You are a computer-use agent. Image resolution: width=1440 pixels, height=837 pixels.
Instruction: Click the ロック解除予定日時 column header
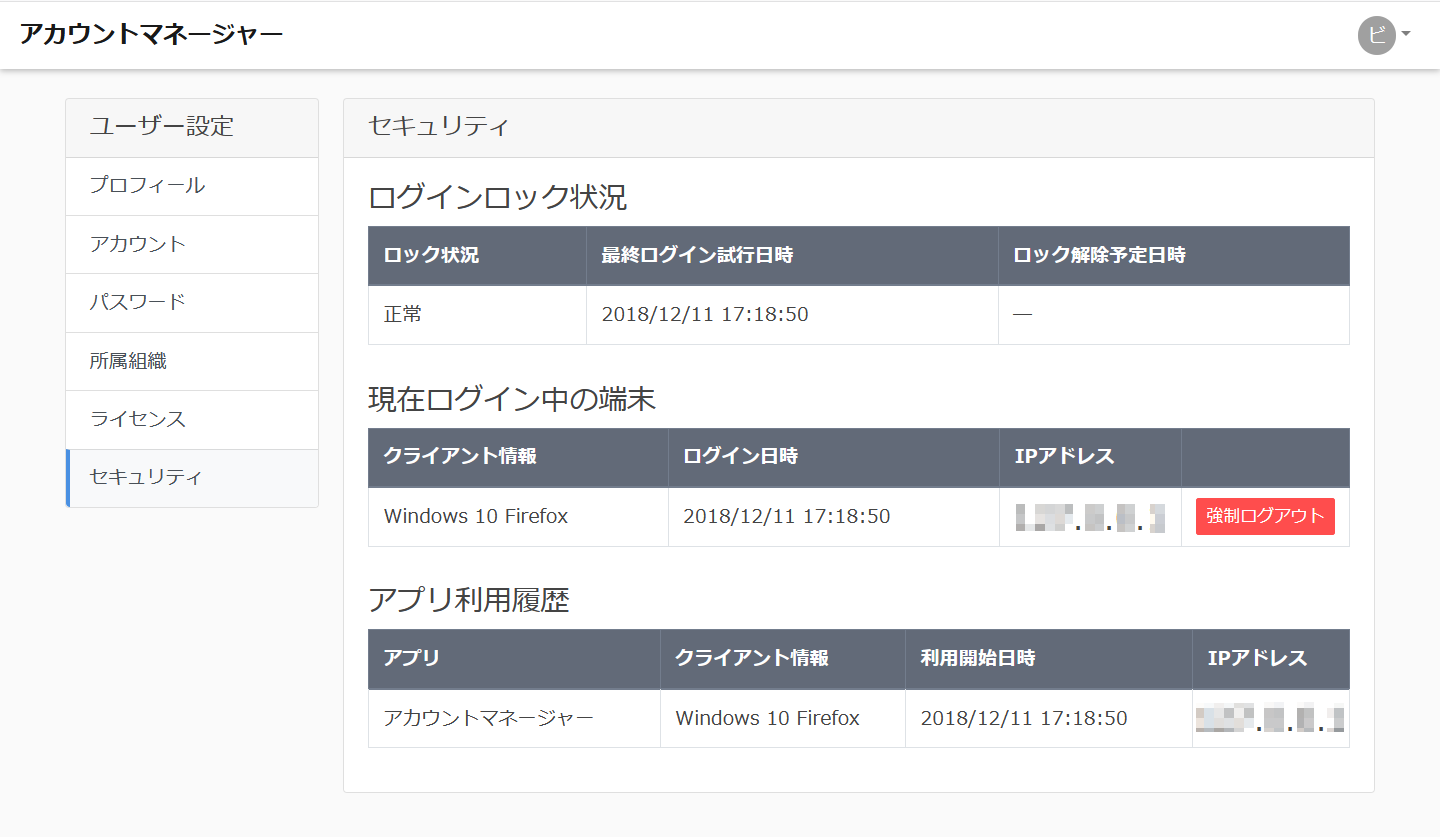(x=1099, y=255)
